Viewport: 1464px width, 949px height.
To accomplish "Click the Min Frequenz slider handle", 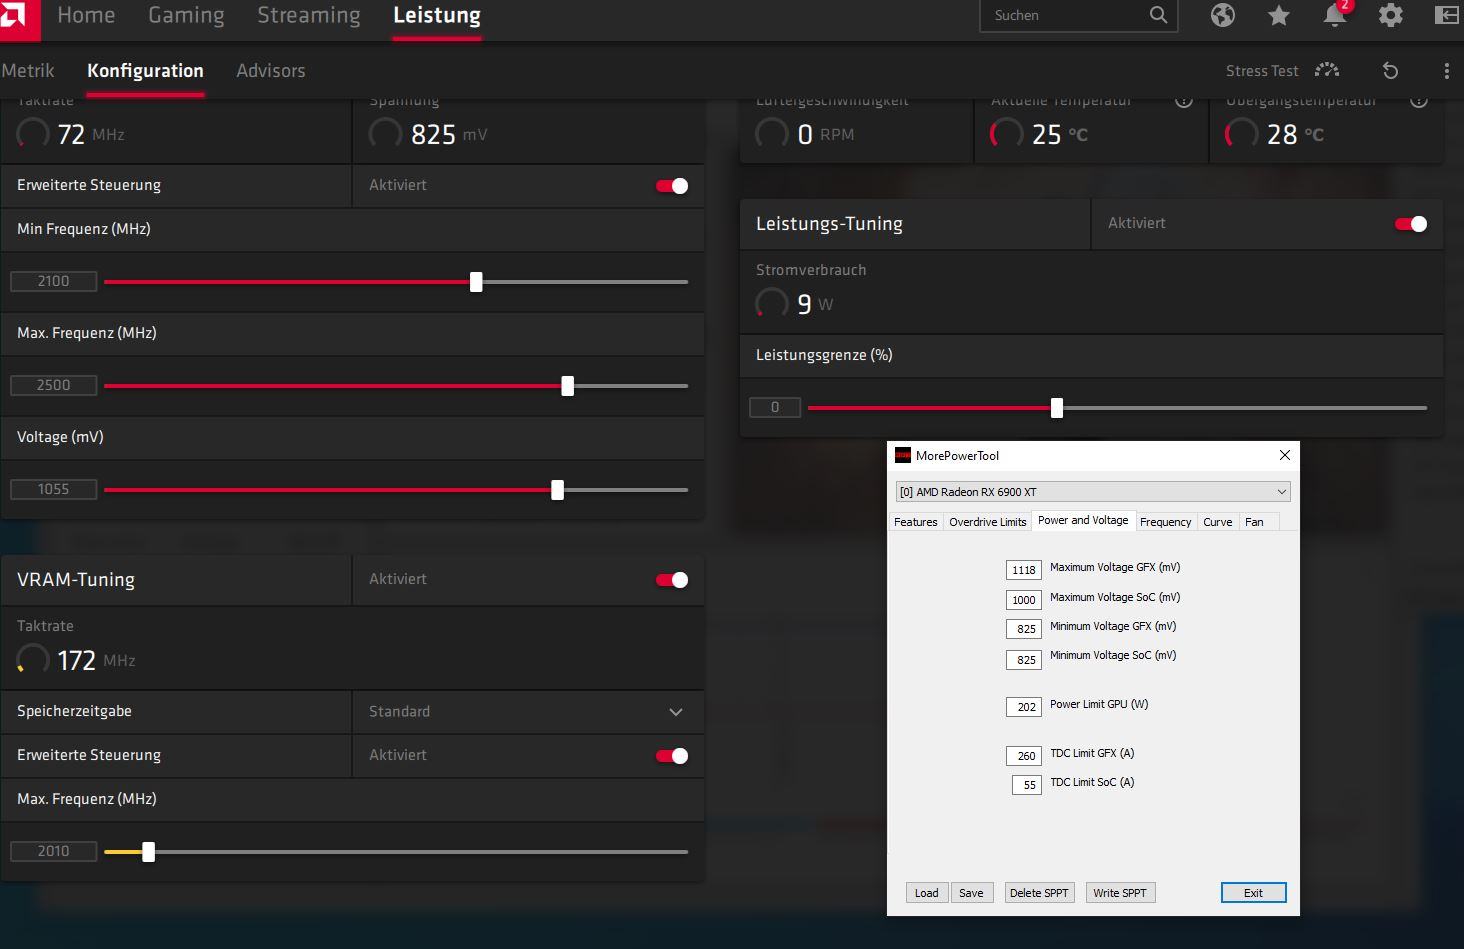I will pyautogui.click(x=476, y=282).
